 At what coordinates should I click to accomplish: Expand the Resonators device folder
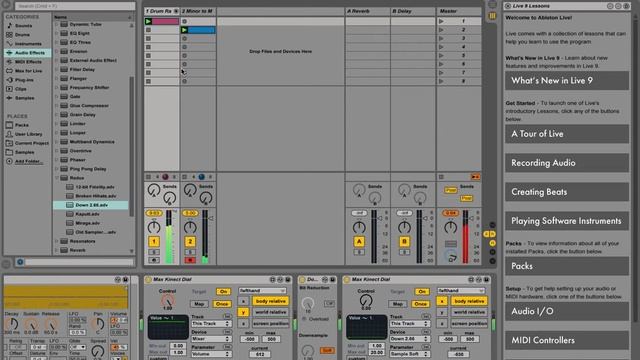pyautogui.click(x=57, y=241)
